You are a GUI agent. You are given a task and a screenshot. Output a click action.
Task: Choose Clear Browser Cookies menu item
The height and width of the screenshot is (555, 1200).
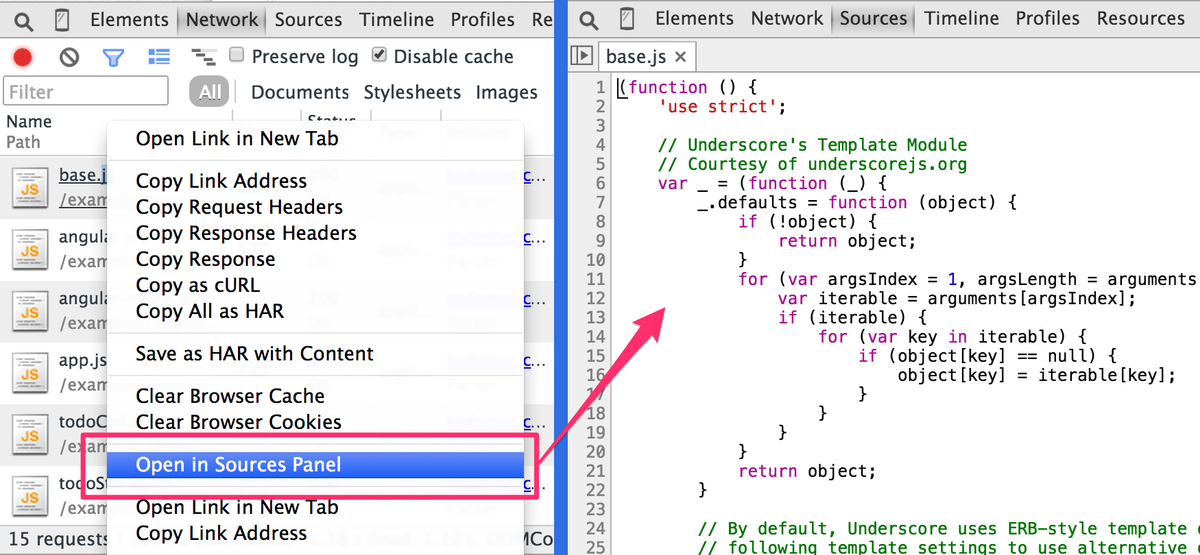pyautogui.click(x=315, y=422)
